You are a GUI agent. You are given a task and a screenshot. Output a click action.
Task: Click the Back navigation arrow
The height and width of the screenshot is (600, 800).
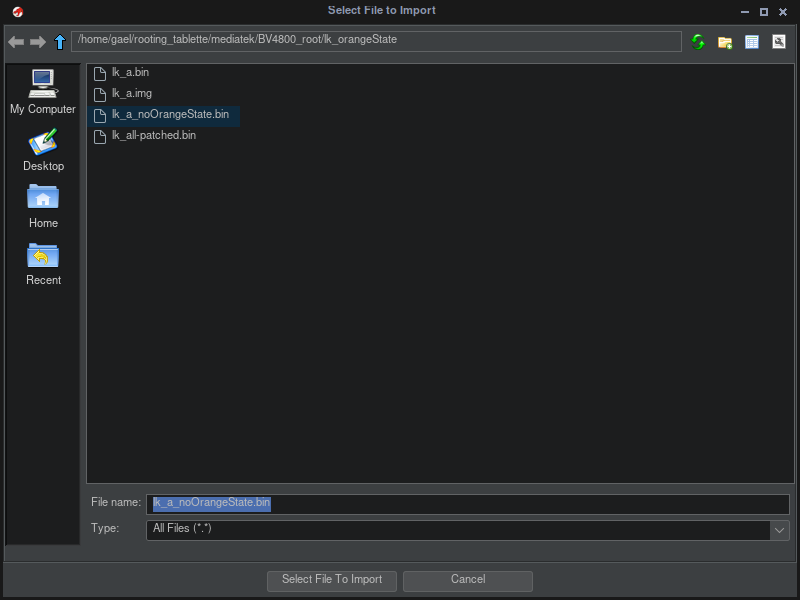(16, 42)
